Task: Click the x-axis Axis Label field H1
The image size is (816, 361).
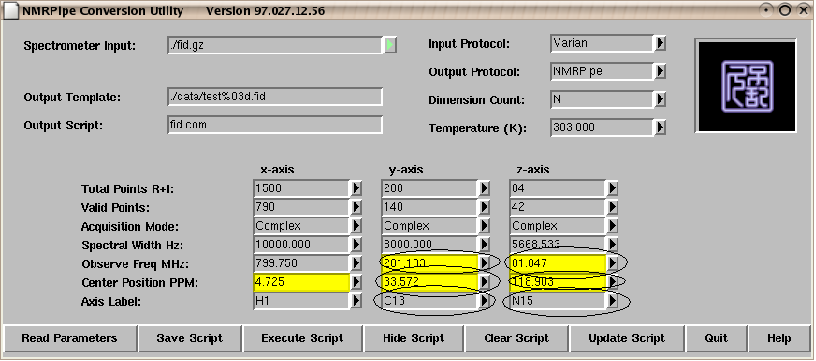Action: point(302,301)
